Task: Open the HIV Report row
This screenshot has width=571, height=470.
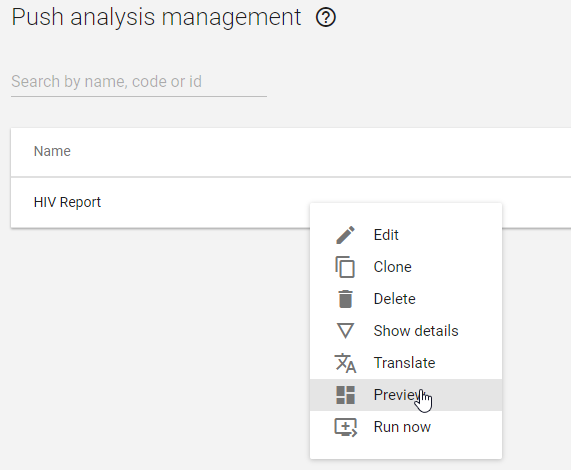Action: [x=67, y=202]
